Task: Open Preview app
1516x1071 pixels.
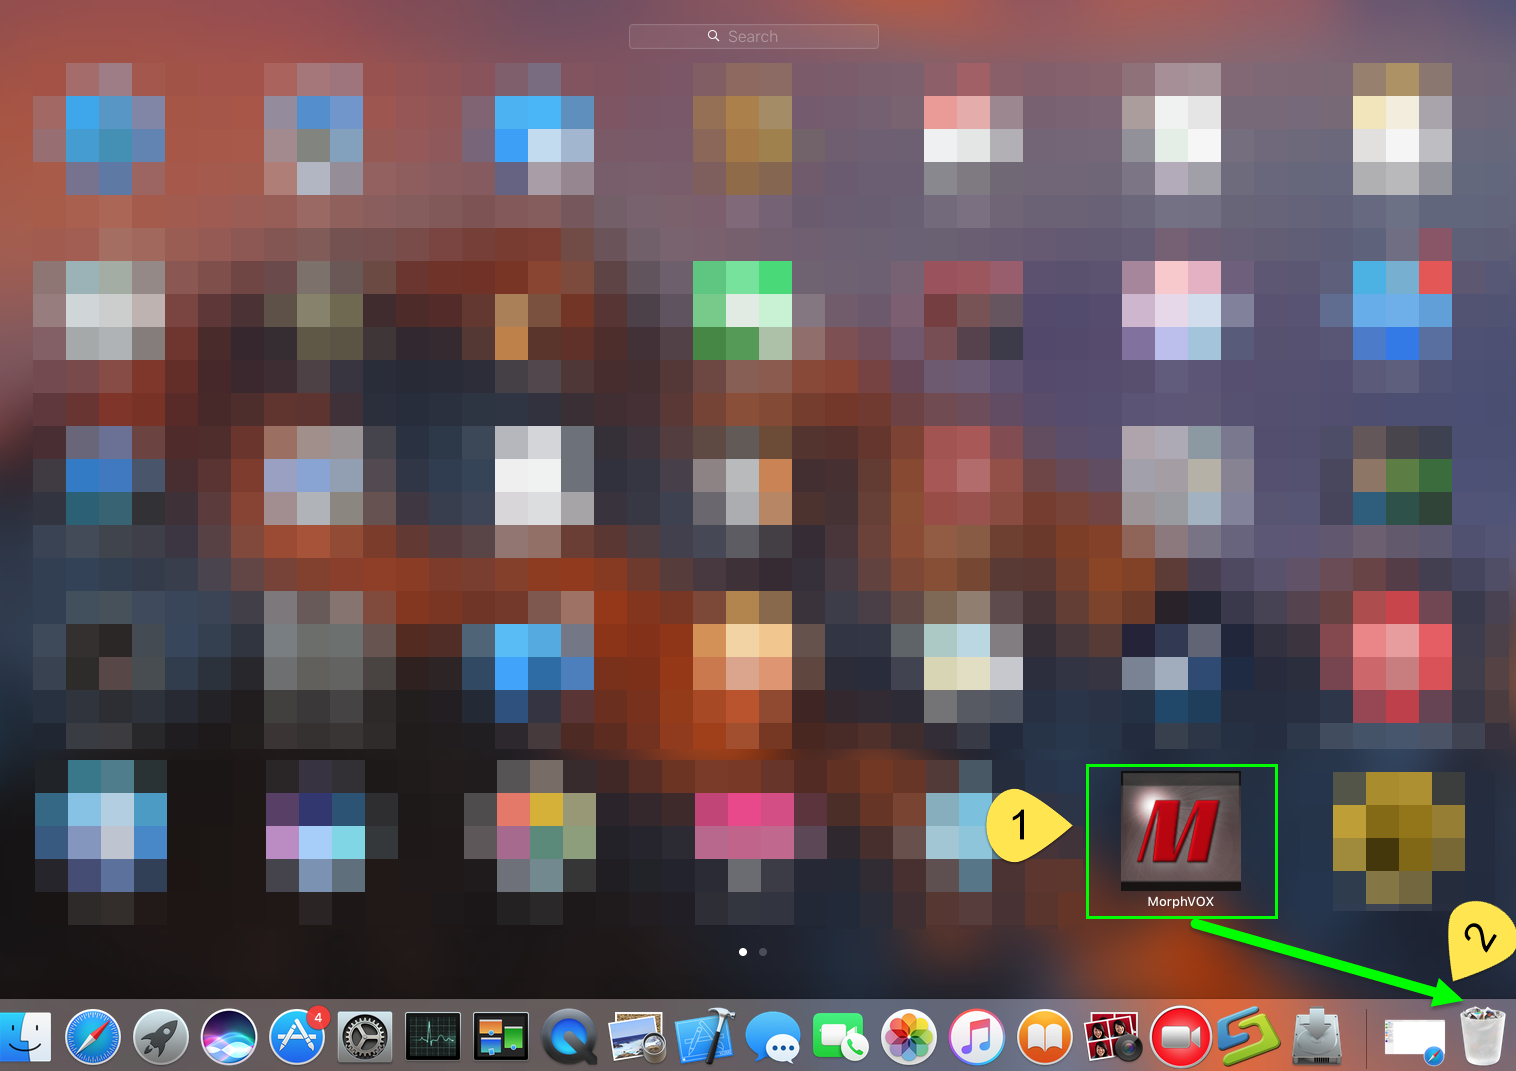Action: click(636, 1037)
